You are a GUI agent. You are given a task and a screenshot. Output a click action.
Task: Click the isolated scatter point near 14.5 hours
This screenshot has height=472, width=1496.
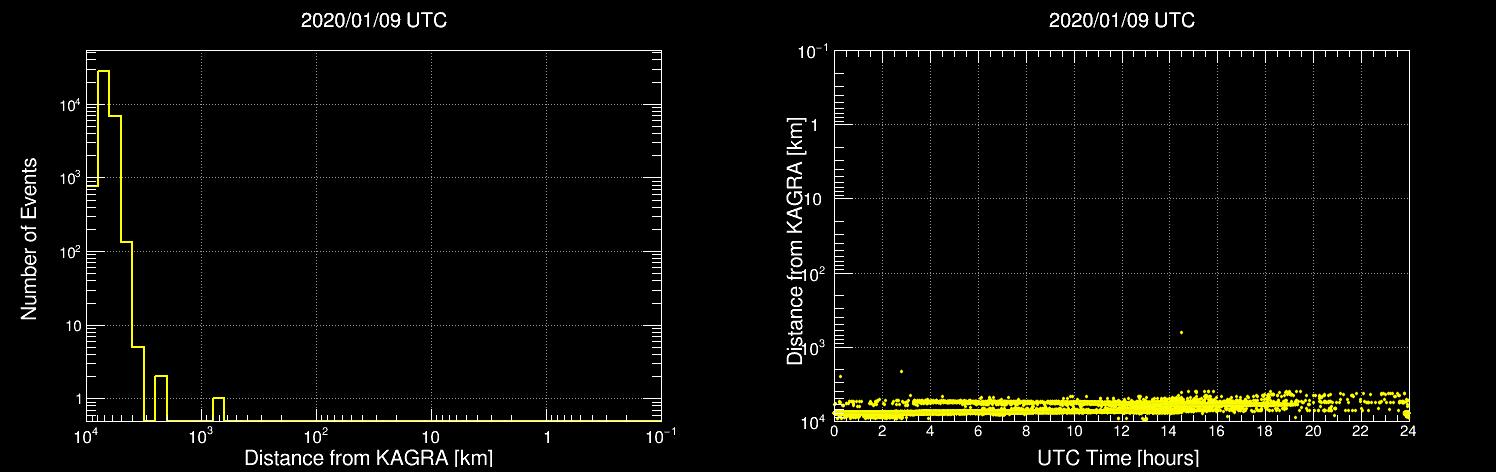(1181, 332)
